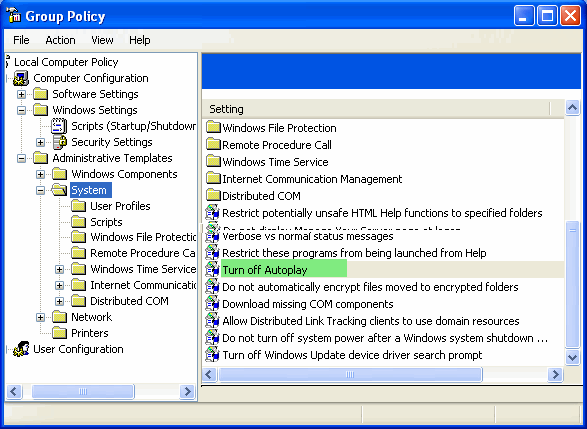Click the User Configuration icon
This screenshot has width=587, height=429.
pos(21,349)
